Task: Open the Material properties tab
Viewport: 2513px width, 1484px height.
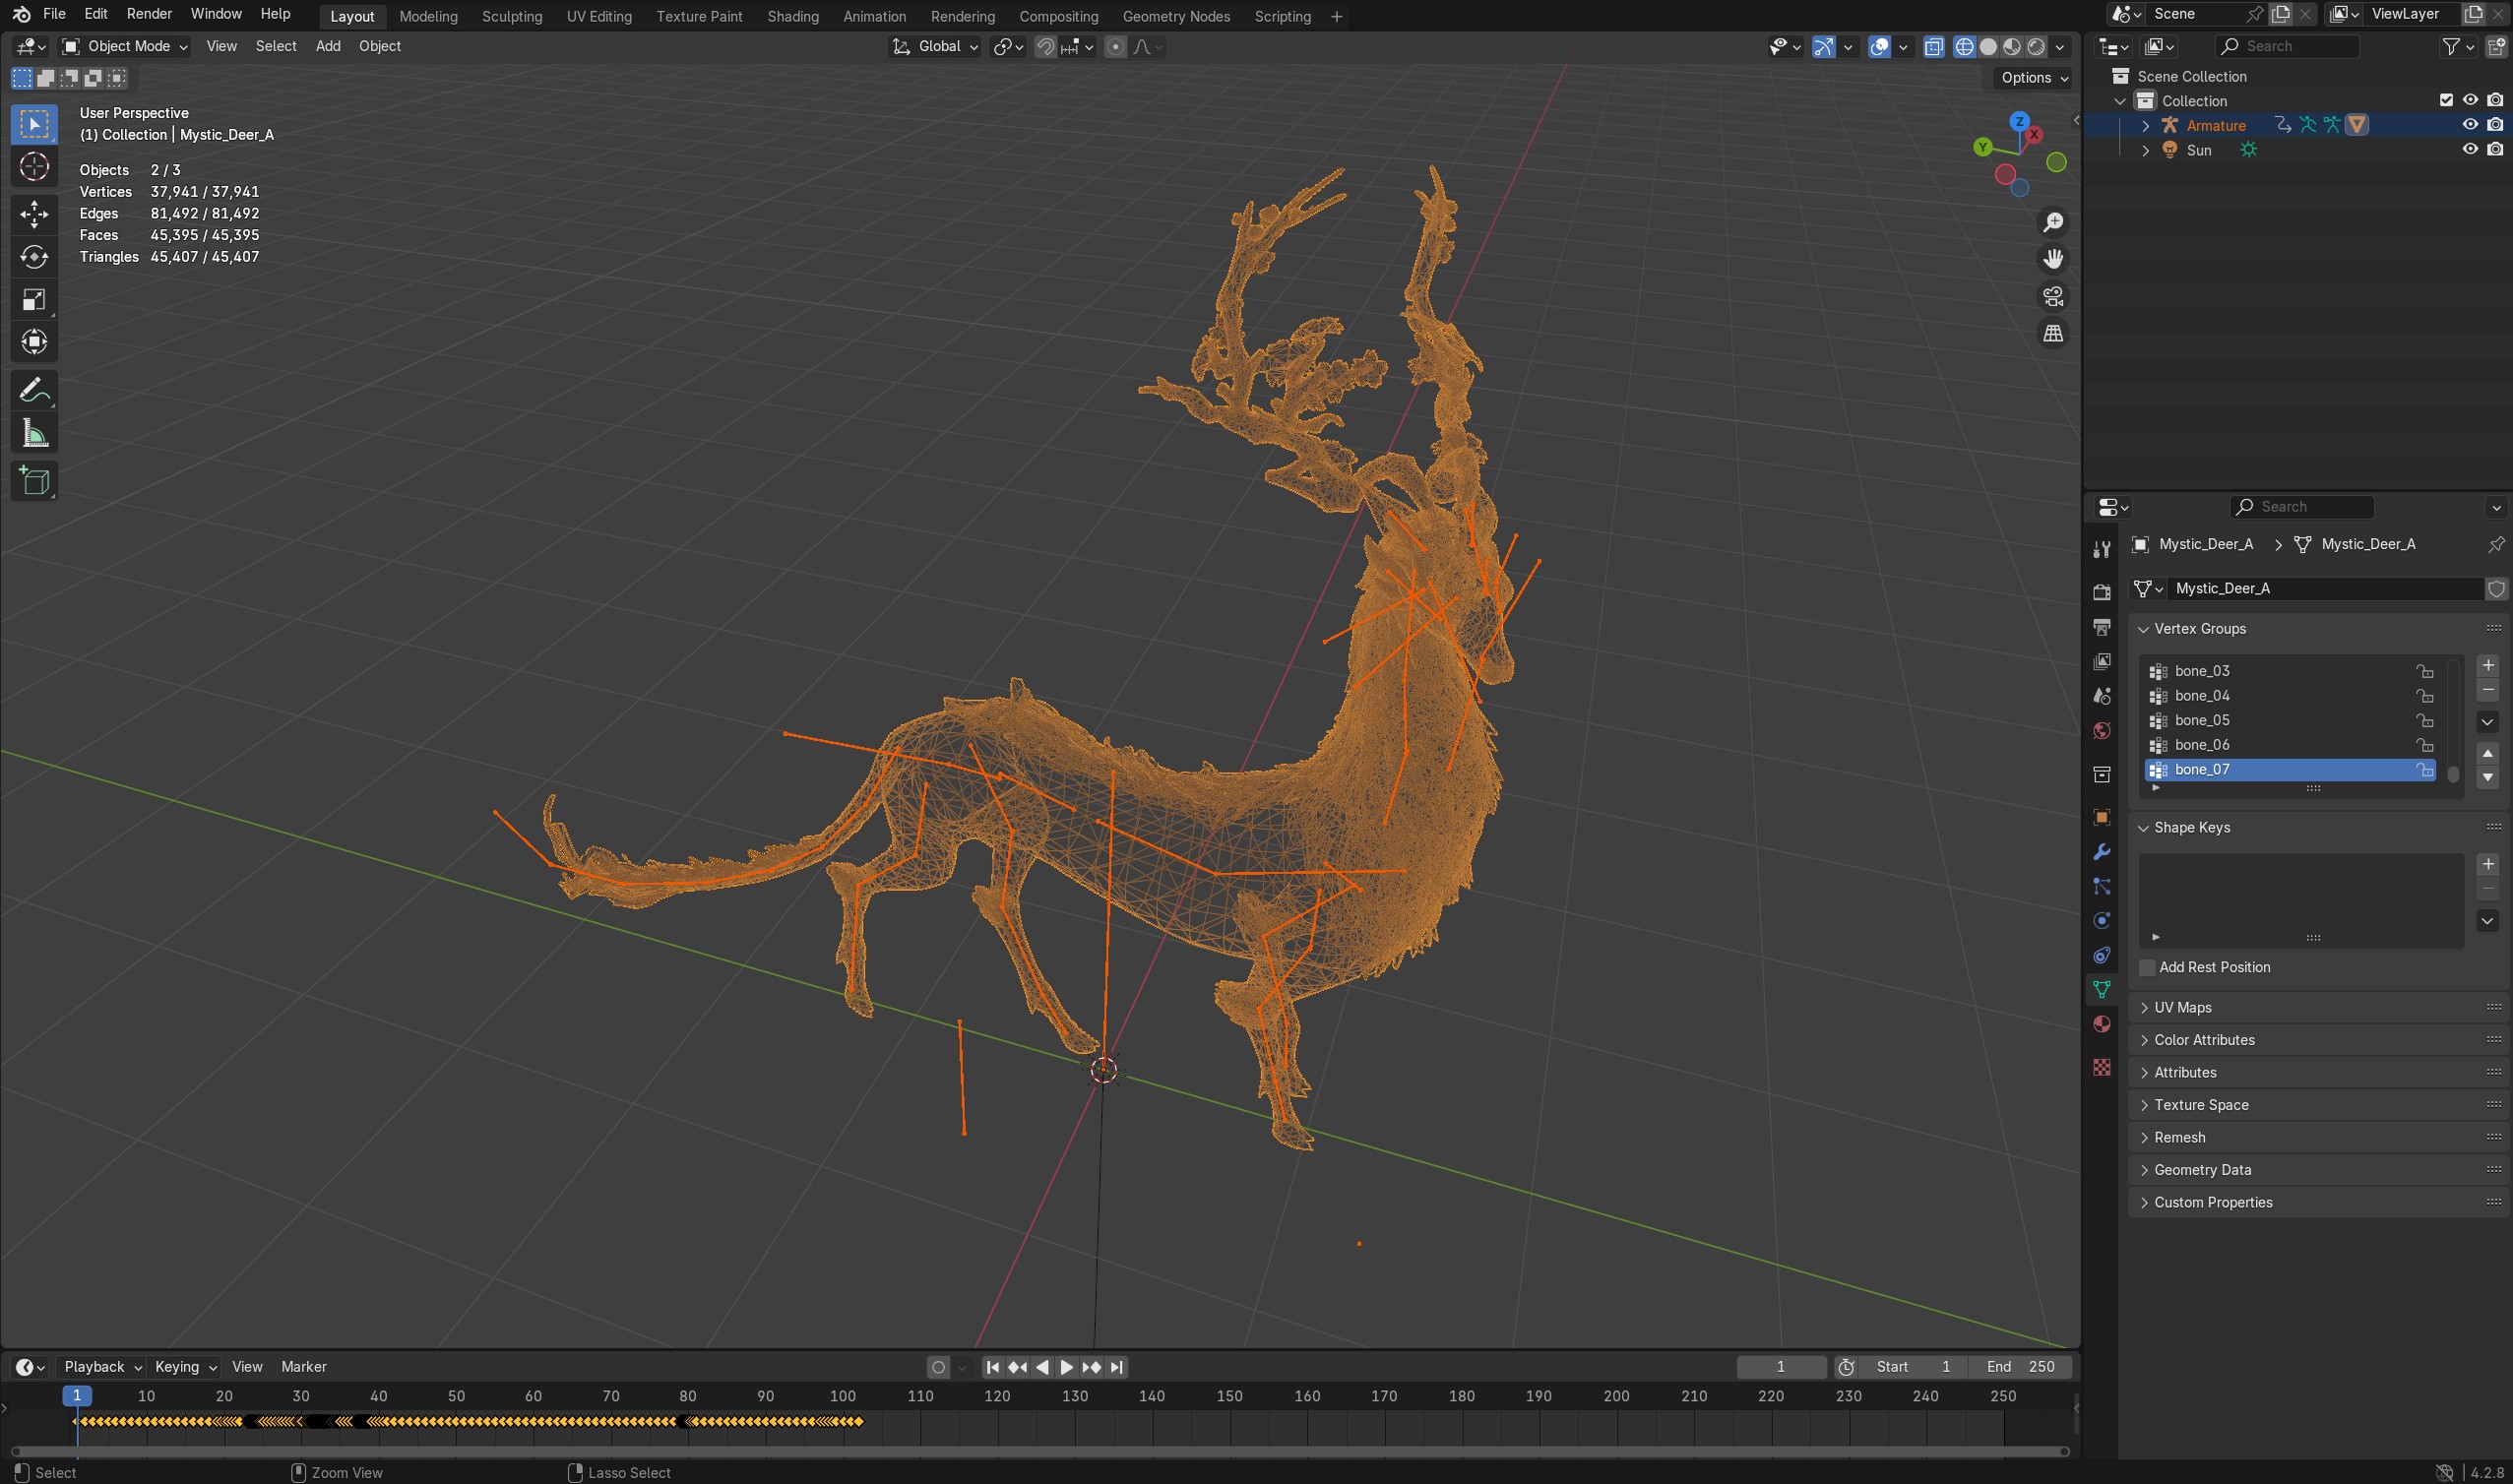Action: (2101, 1024)
